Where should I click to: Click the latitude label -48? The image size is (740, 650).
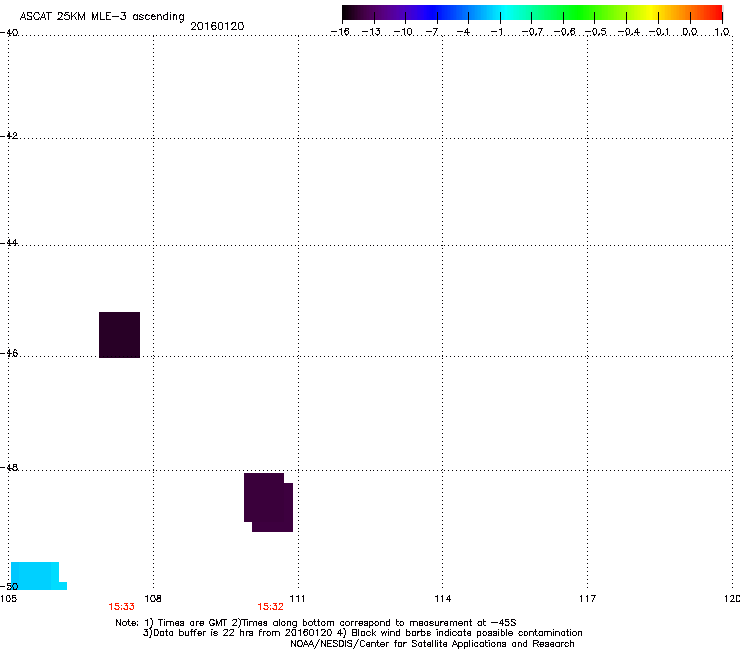coord(9,467)
